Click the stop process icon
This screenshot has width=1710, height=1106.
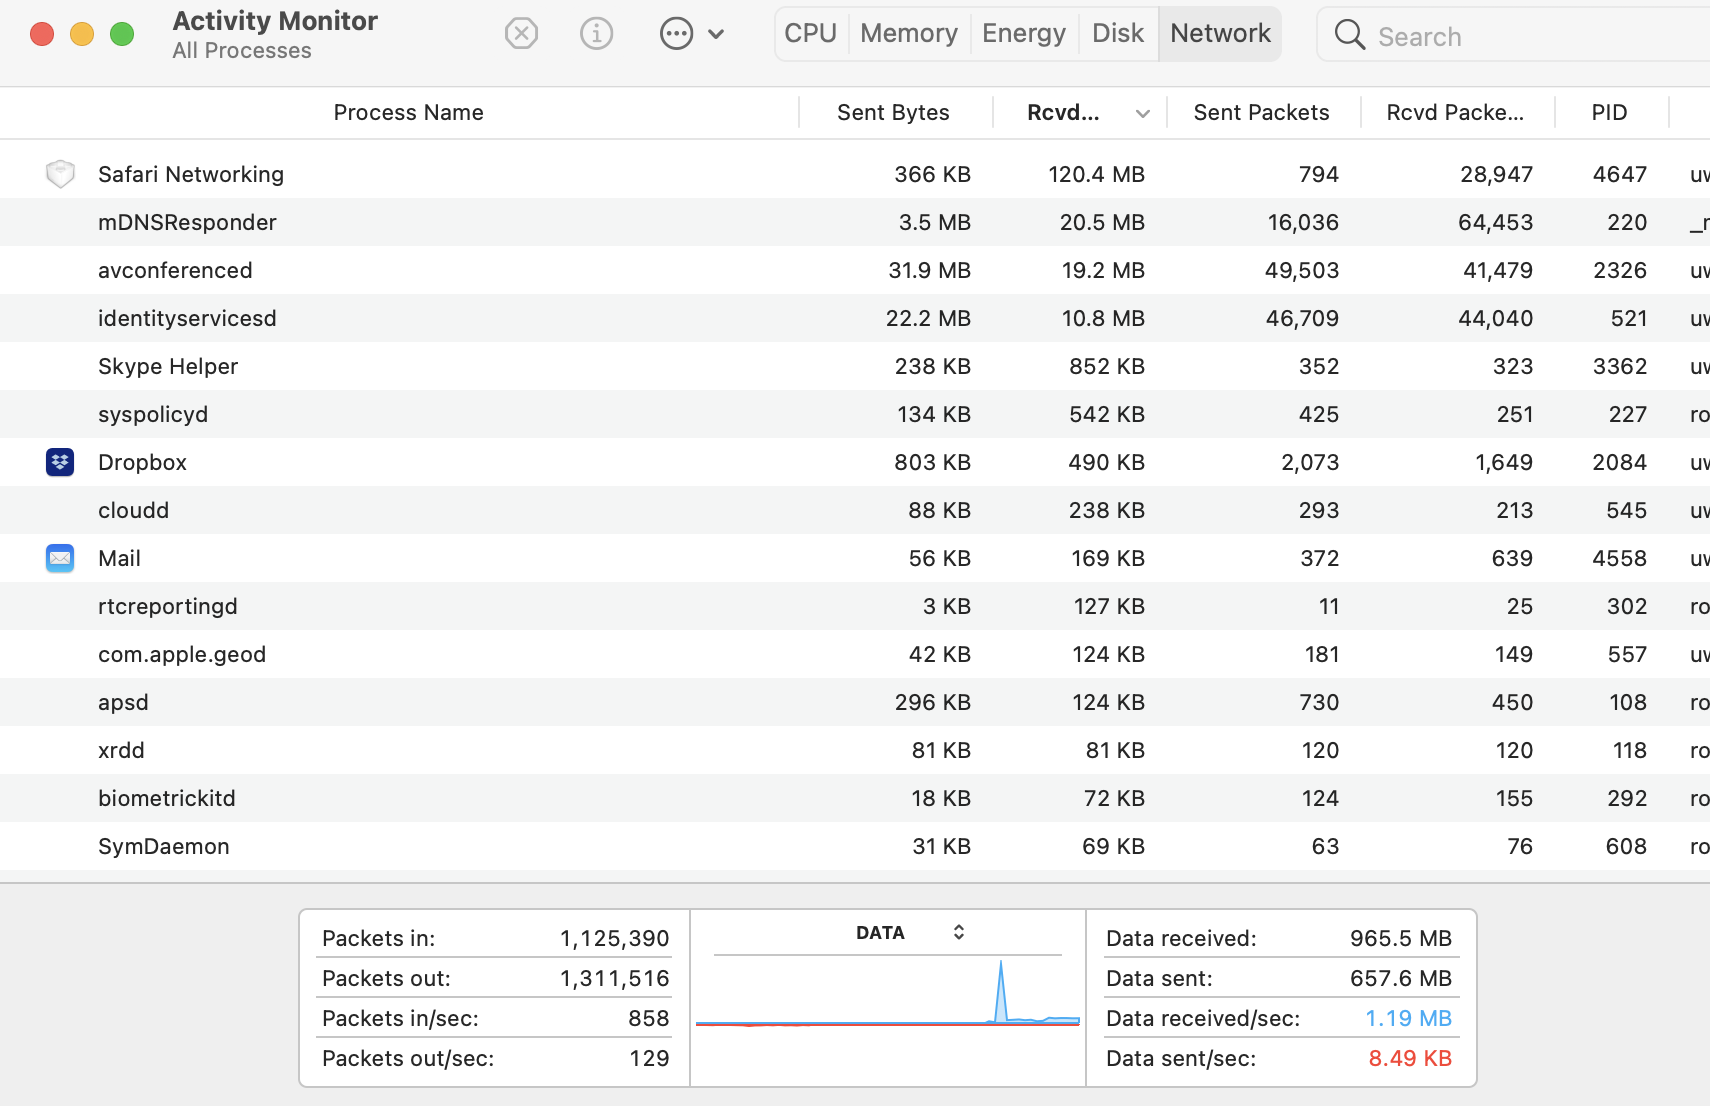point(521,34)
